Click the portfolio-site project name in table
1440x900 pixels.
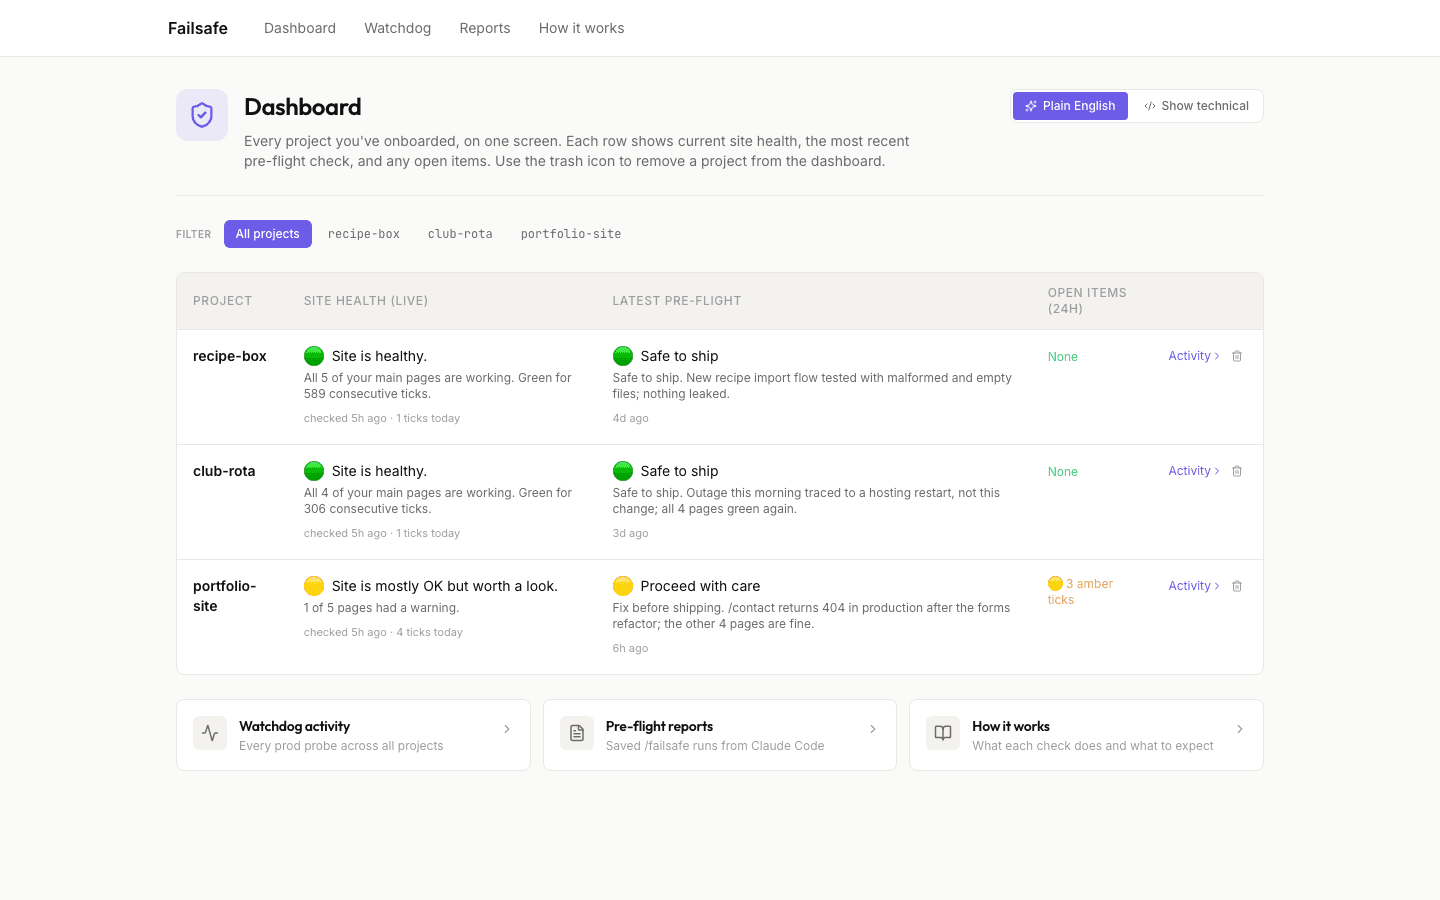(225, 596)
